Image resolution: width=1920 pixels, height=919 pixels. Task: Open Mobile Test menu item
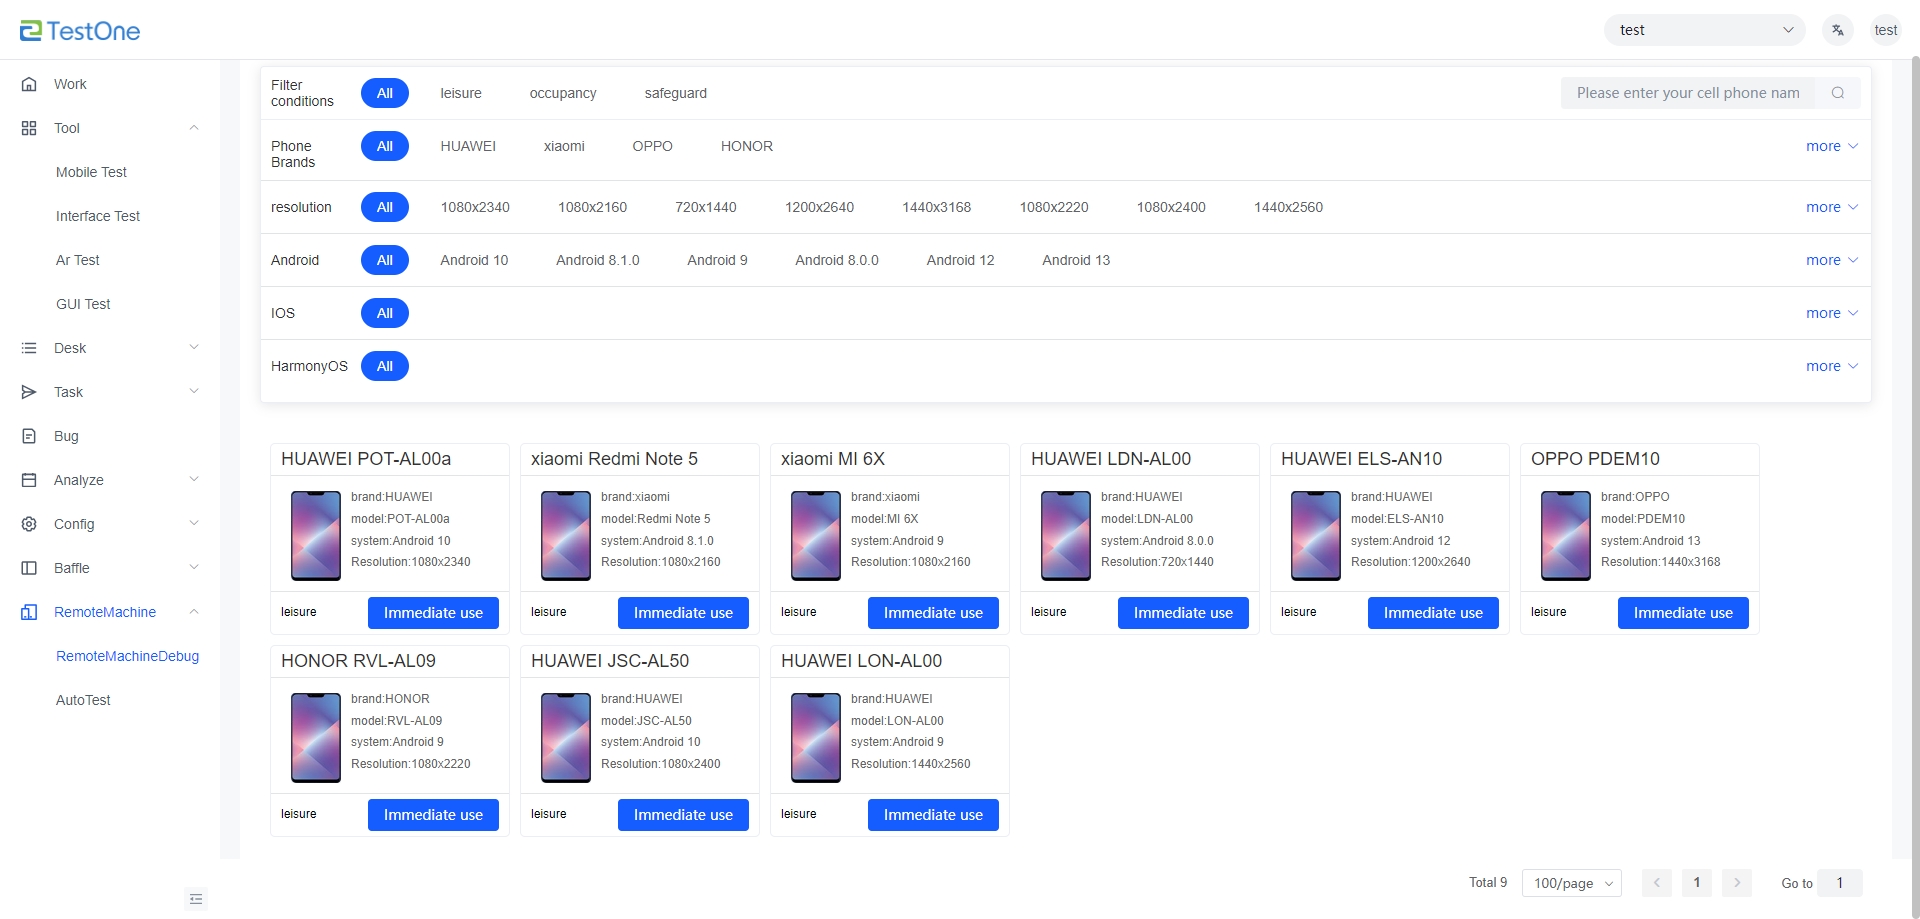click(x=91, y=172)
